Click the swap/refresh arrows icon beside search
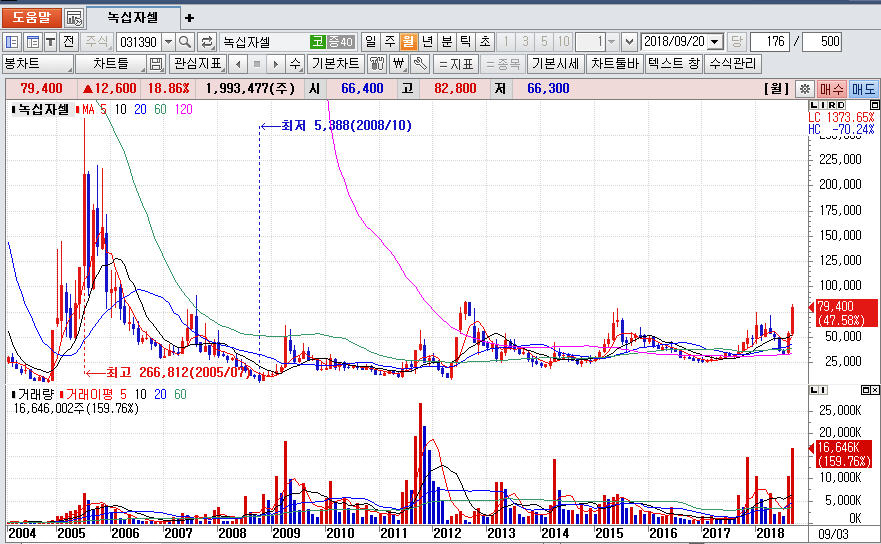This screenshot has height=544, width=881. tap(206, 42)
